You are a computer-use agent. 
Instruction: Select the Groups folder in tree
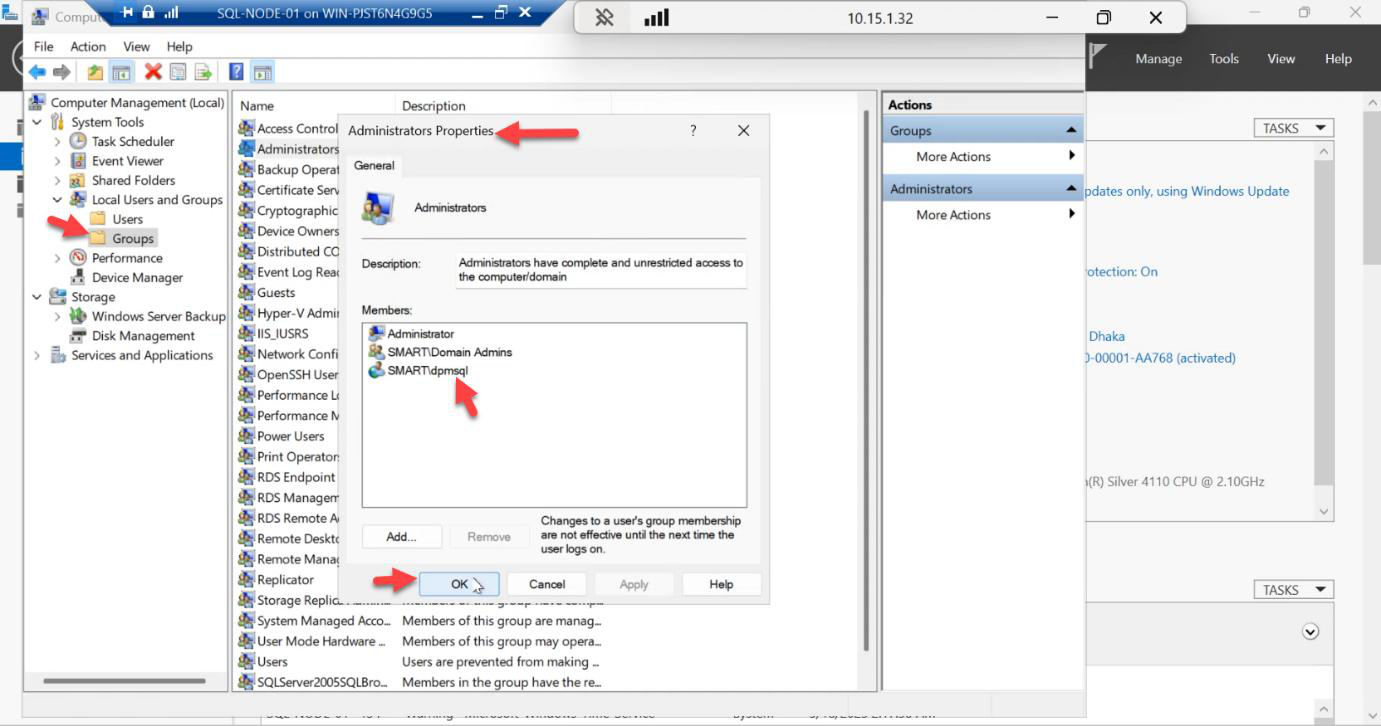[x=122, y=239]
